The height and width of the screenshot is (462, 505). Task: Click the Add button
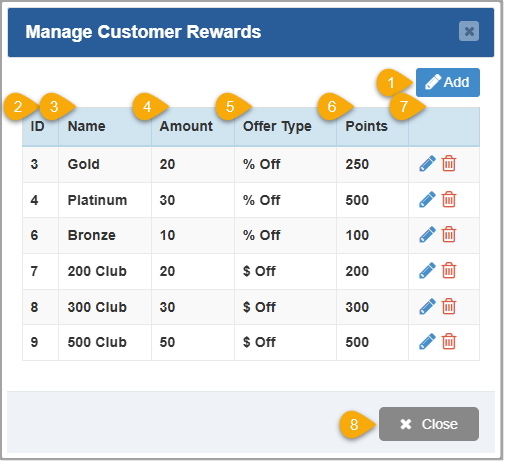tap(448, 82)
